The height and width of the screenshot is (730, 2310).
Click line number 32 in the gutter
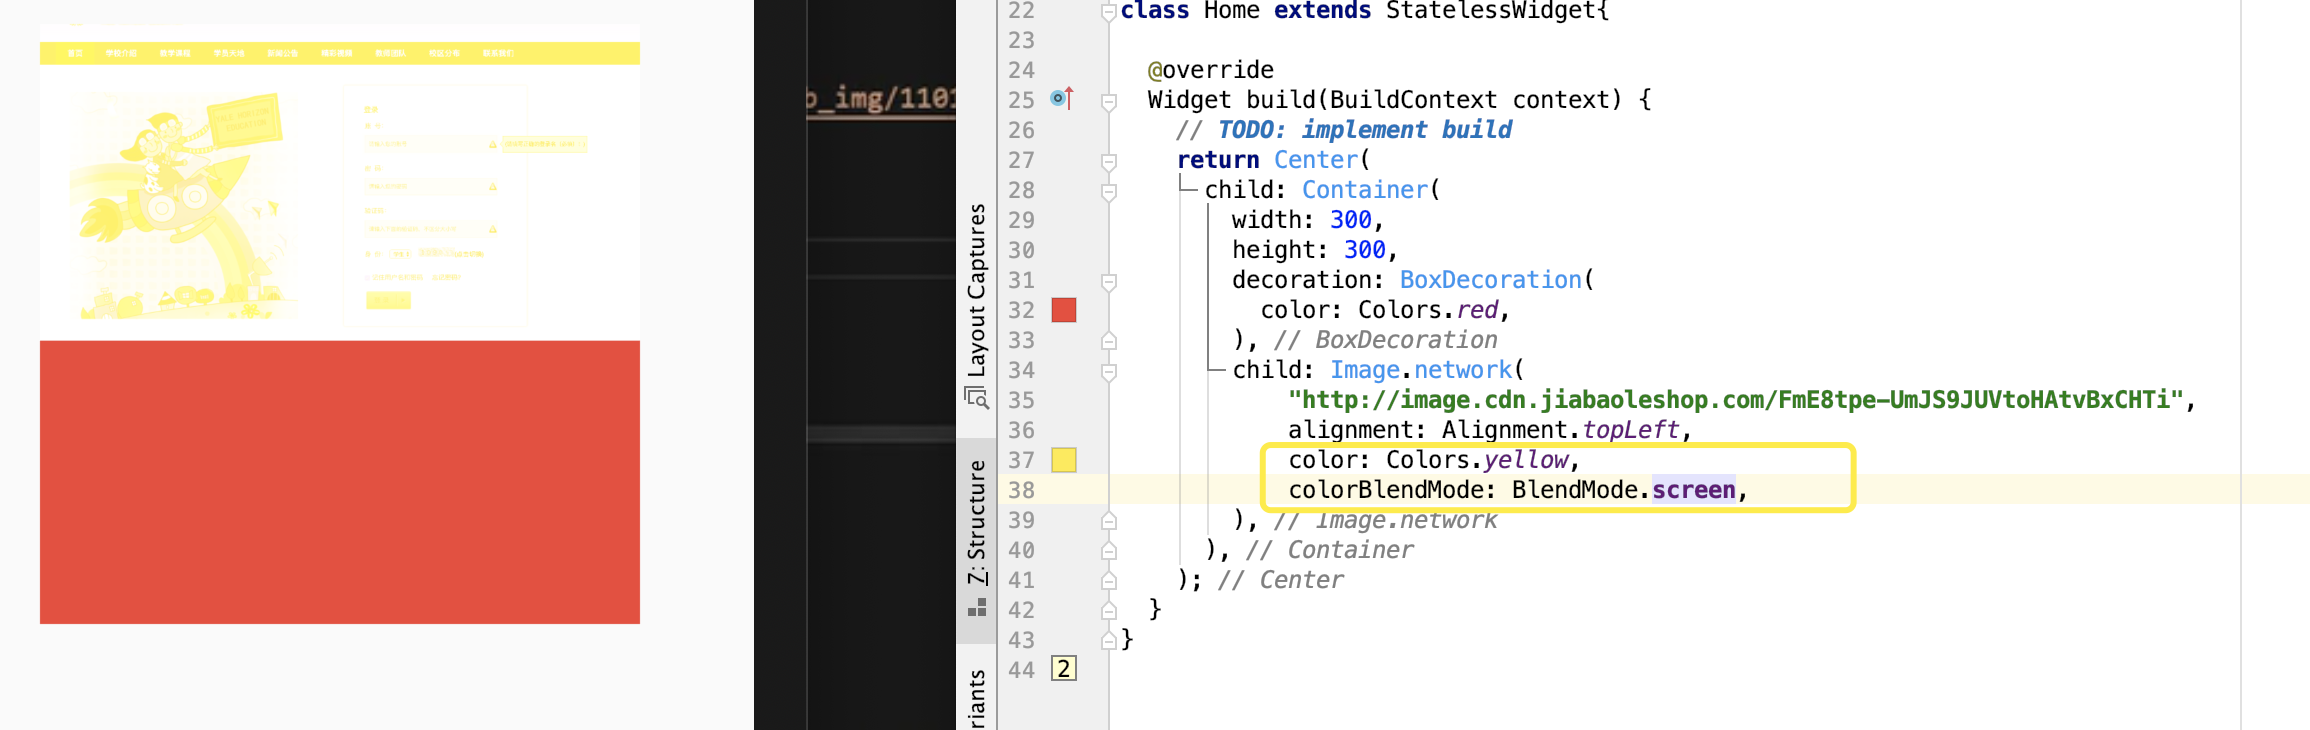point(1021,310)
